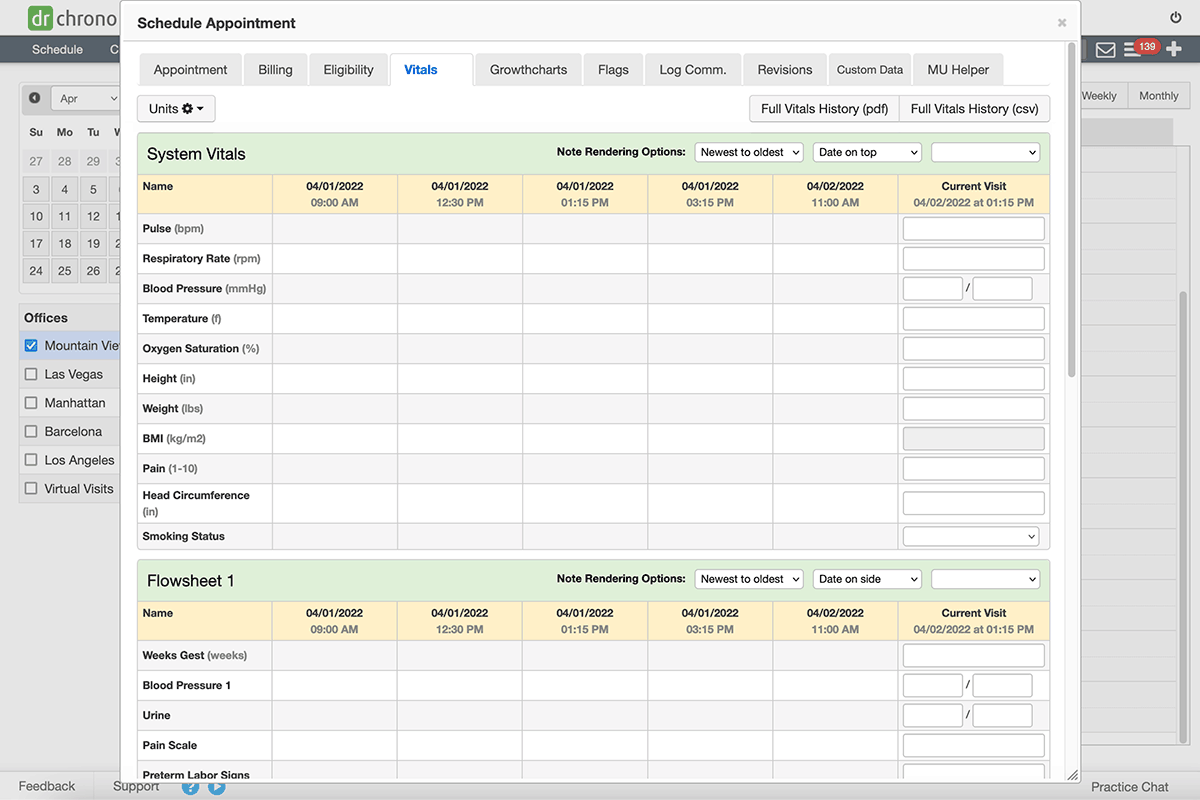Switch calendar to Weekly view

tap(1101, 96)
